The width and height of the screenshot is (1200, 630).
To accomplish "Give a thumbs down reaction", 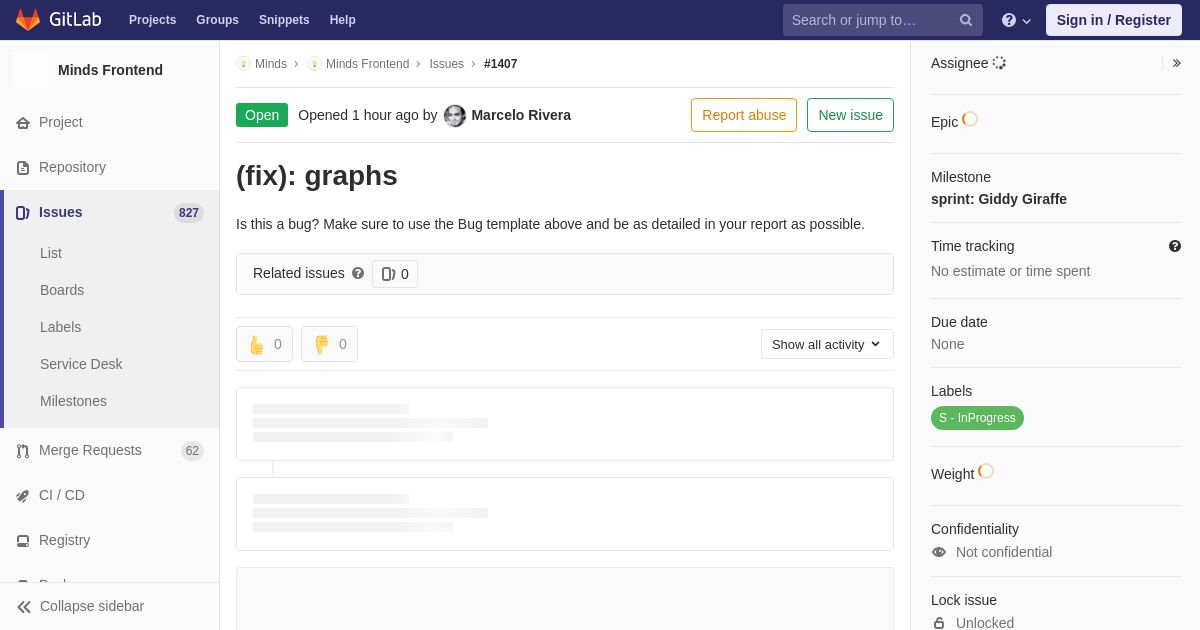I will [329, 344].
